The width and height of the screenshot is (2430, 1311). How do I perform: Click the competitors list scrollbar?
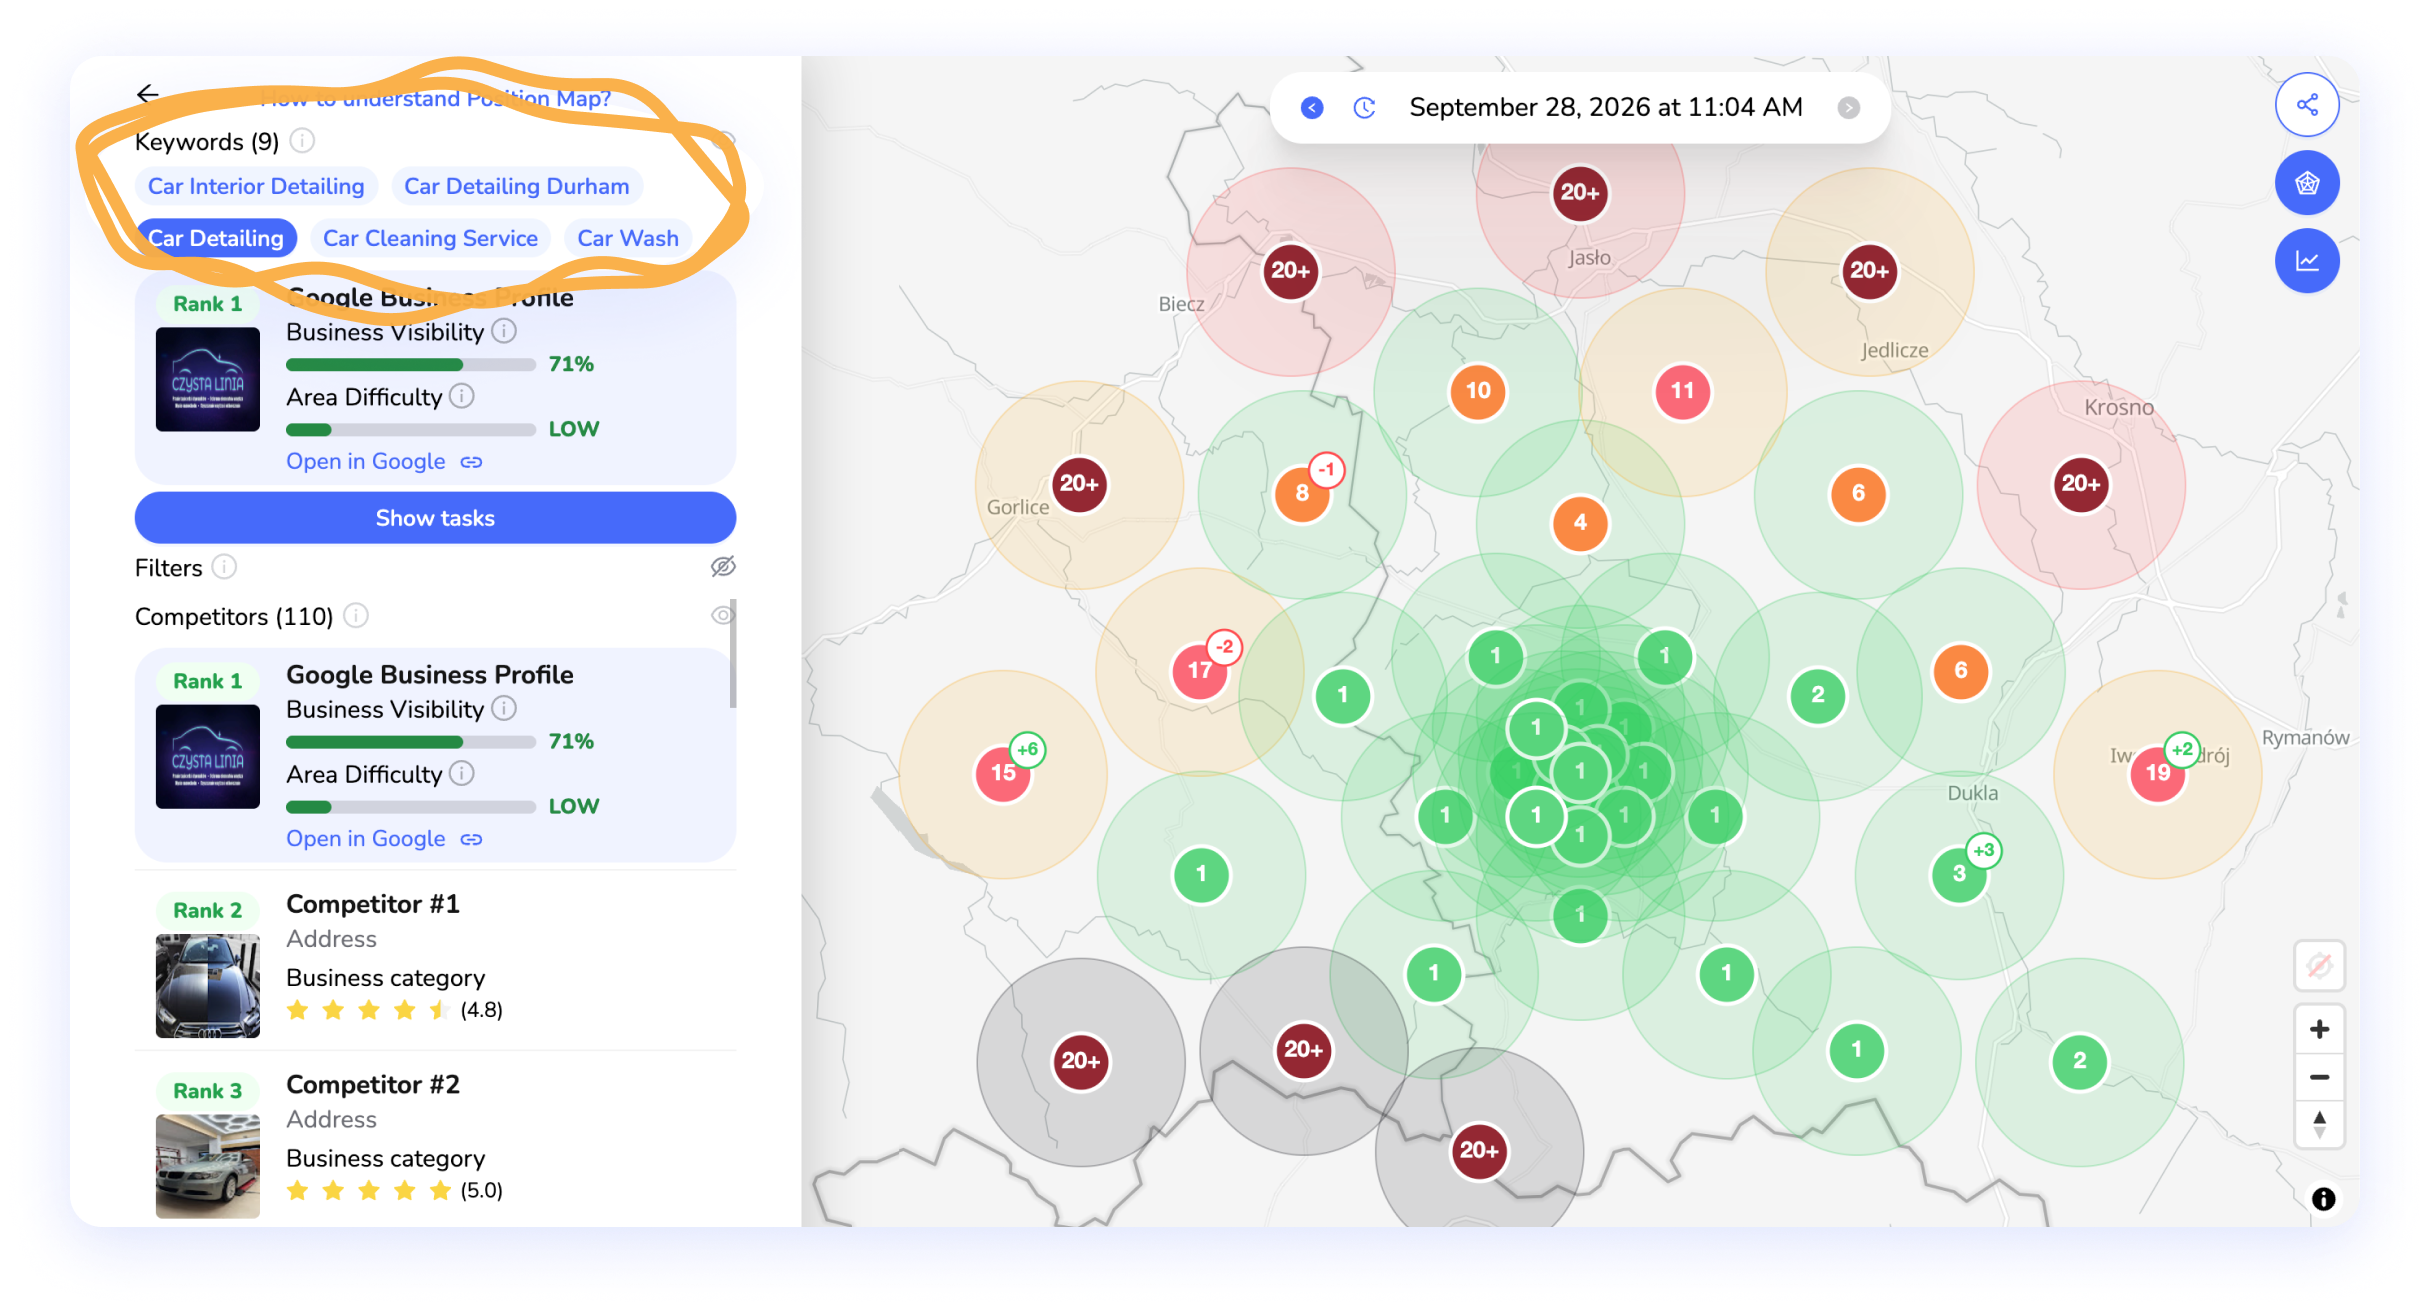pos(733,653)
